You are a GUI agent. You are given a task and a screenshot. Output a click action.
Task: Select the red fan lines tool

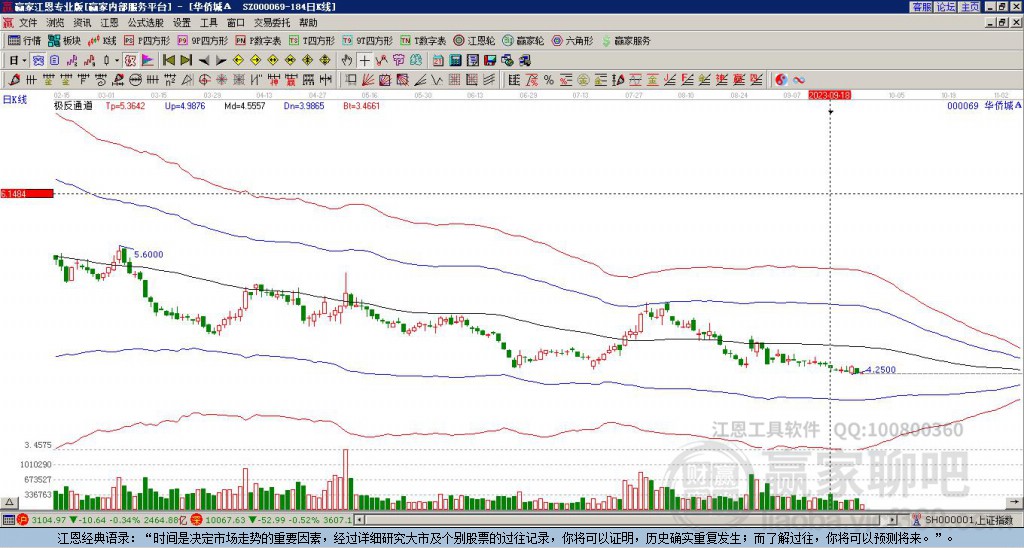tap(368, 80)
